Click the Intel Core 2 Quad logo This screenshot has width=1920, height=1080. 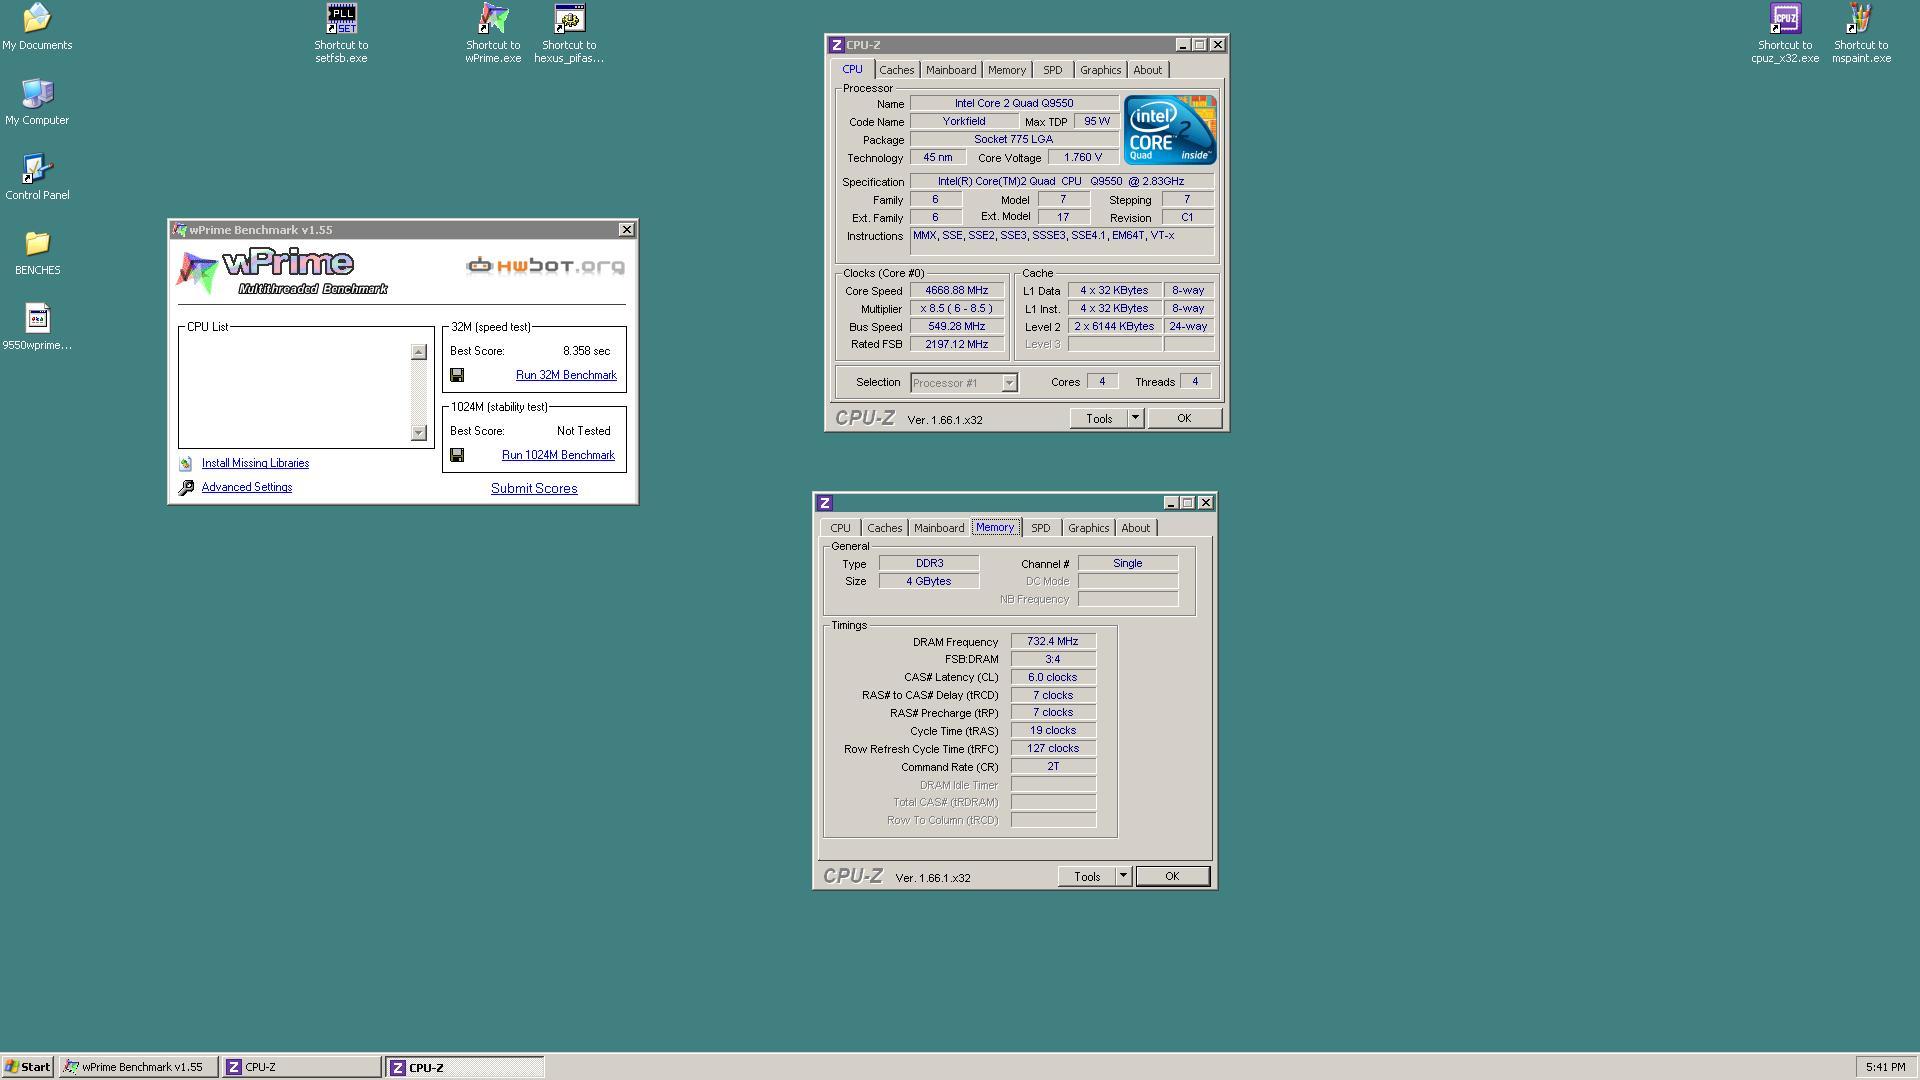[x=1169, y=130]
